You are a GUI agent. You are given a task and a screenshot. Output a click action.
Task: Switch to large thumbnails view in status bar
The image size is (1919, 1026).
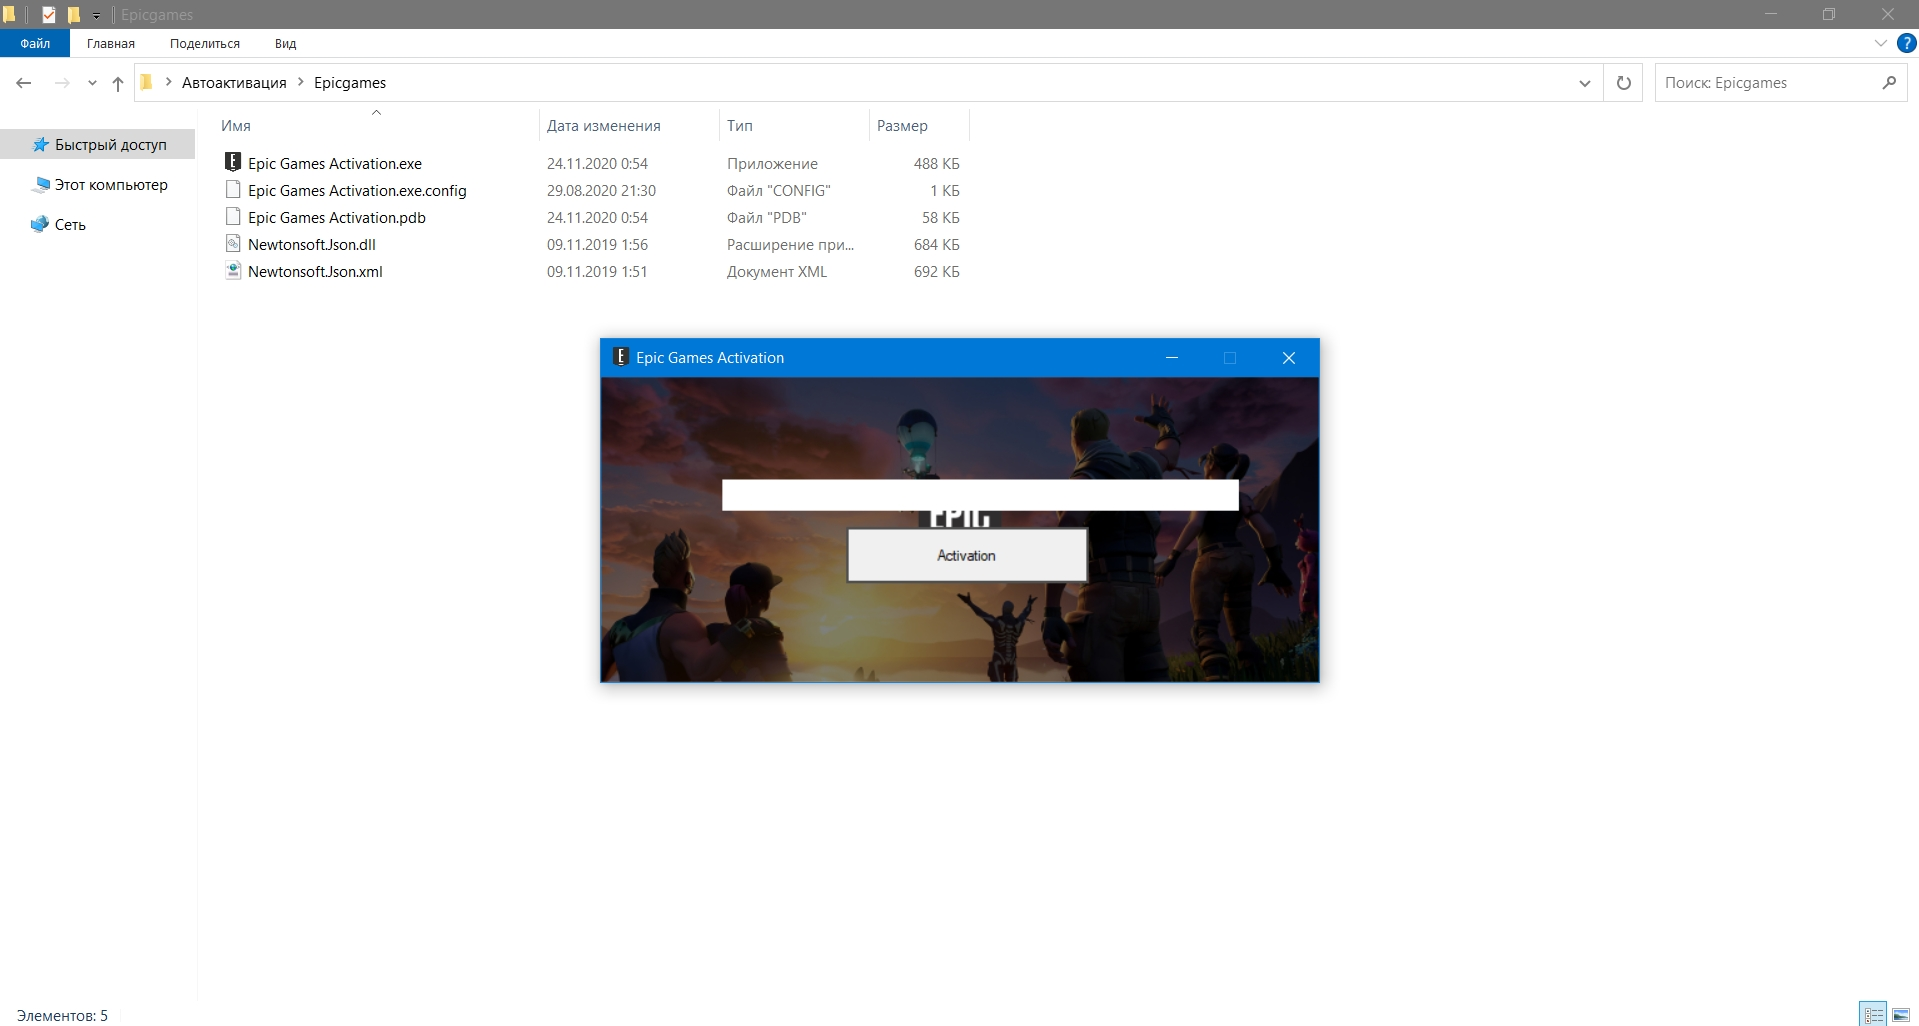[x=1901, y=1014]
